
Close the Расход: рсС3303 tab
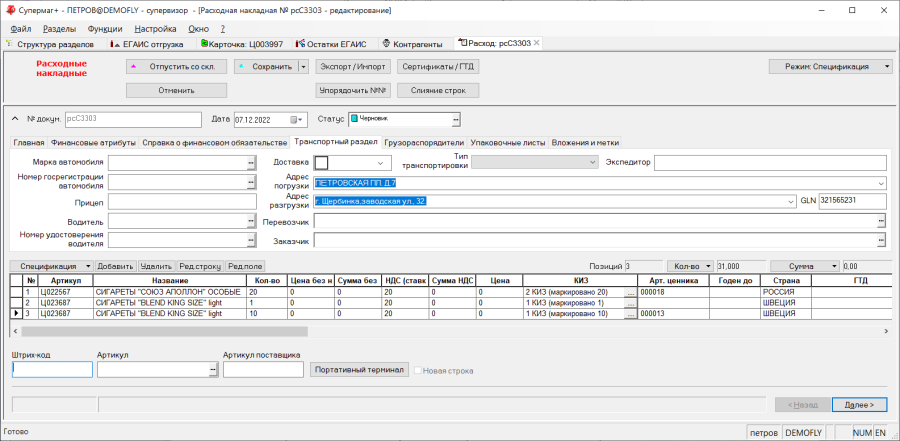[537, 43]
